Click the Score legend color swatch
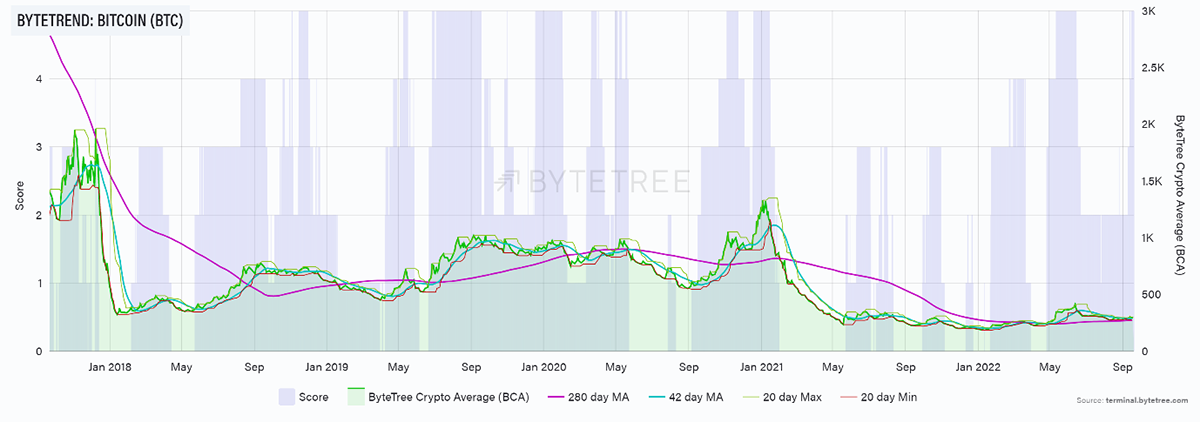Image resolution: width=1200 pixels, height=422 pixels. click(x=287, y=397)
